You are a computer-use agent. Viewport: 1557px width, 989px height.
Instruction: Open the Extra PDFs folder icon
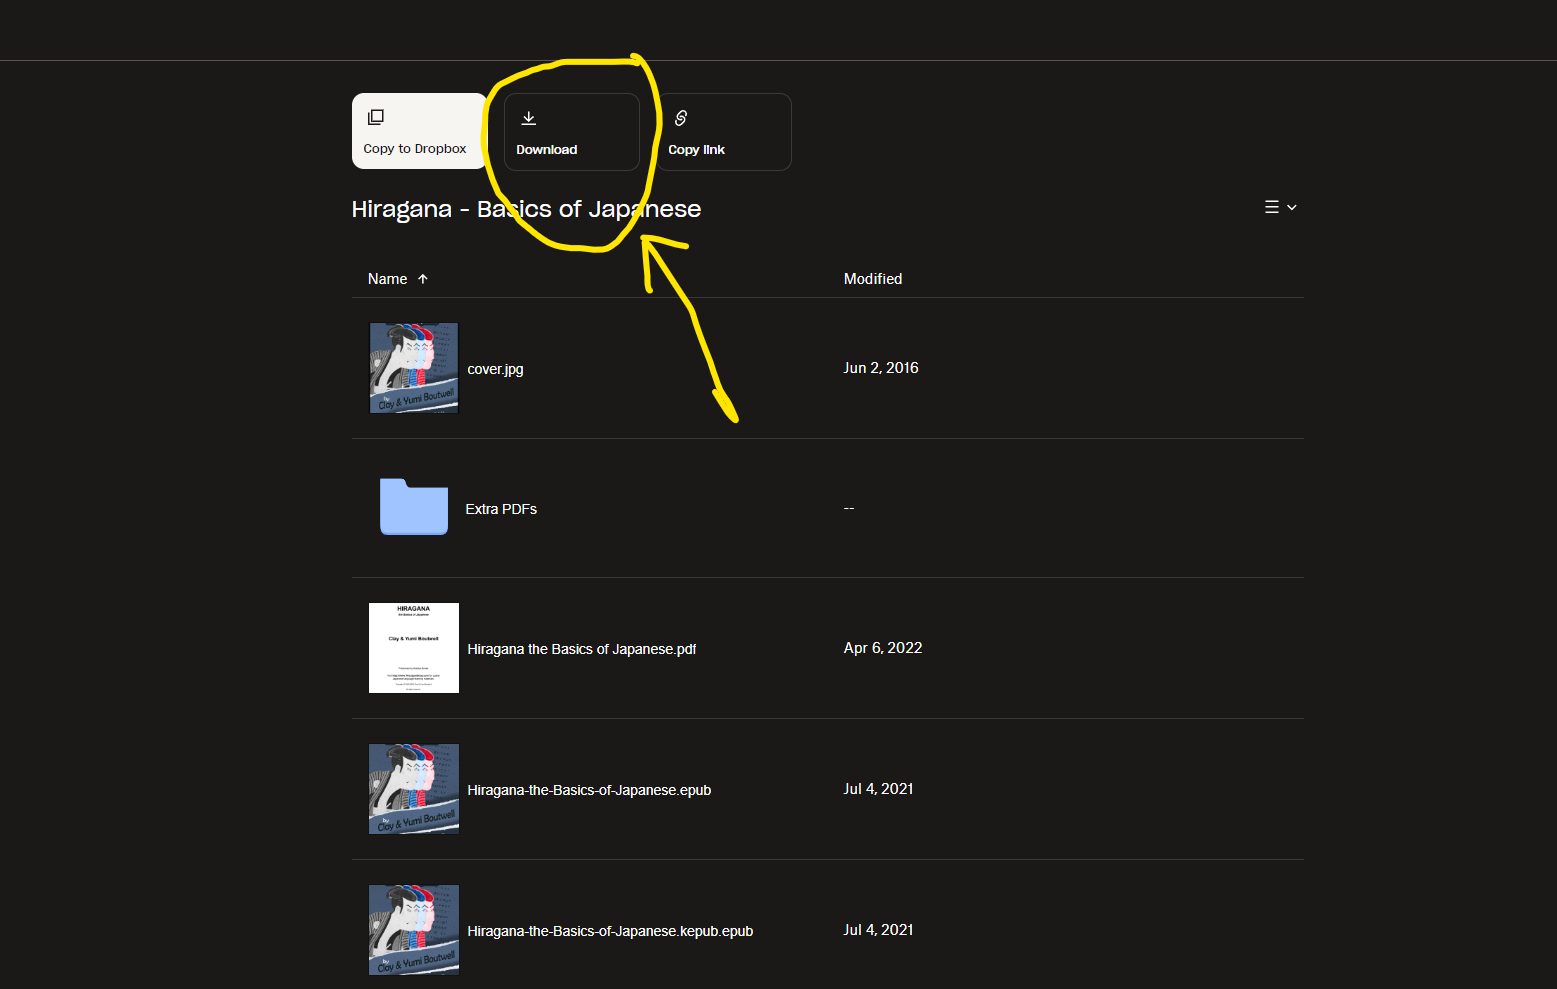click(414, 507)
